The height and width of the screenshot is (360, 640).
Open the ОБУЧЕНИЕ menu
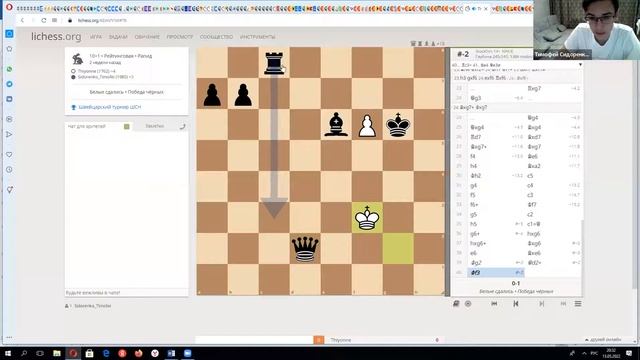pyautogui.click(x=147, y=37)
